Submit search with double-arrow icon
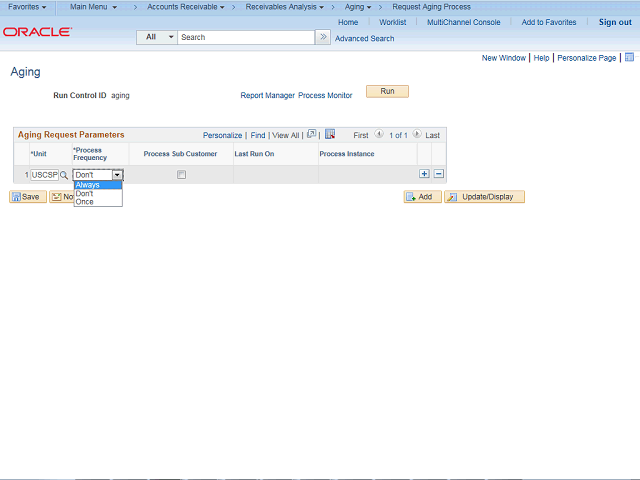This screenshot has width=640, height=480. 323,37
